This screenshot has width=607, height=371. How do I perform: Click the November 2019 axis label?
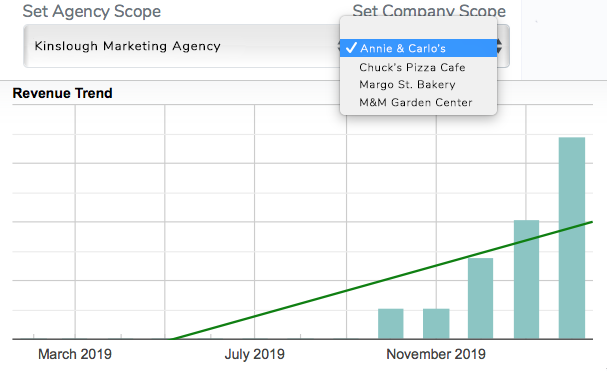436,354
